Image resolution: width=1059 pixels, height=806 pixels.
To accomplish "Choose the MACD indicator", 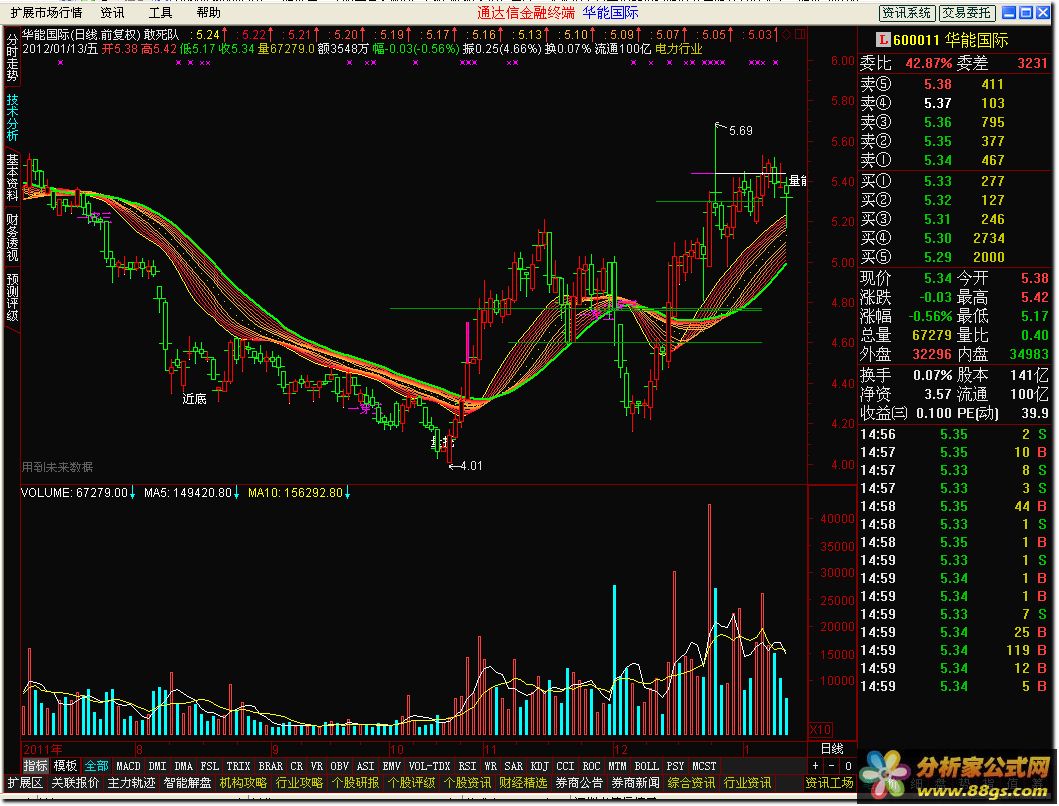I will click(128, 766).
